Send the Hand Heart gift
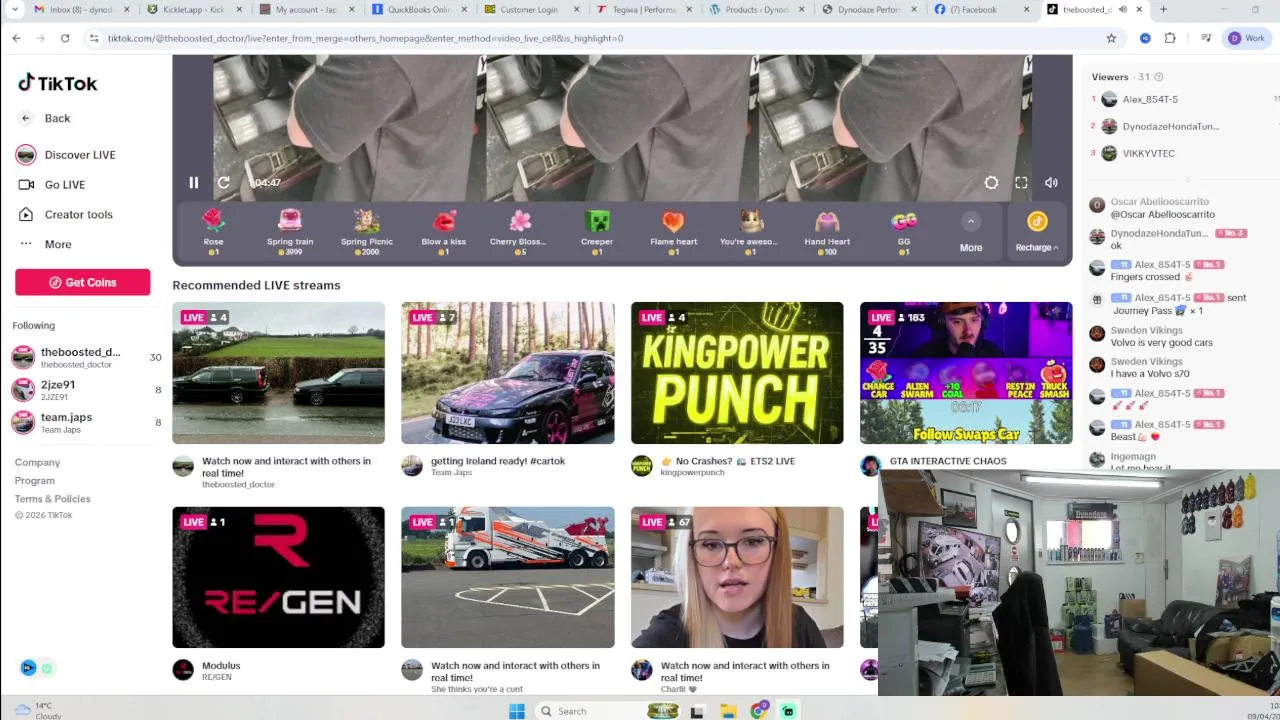The width and height of the screenshot is (1280, 720). coord(827,232)
